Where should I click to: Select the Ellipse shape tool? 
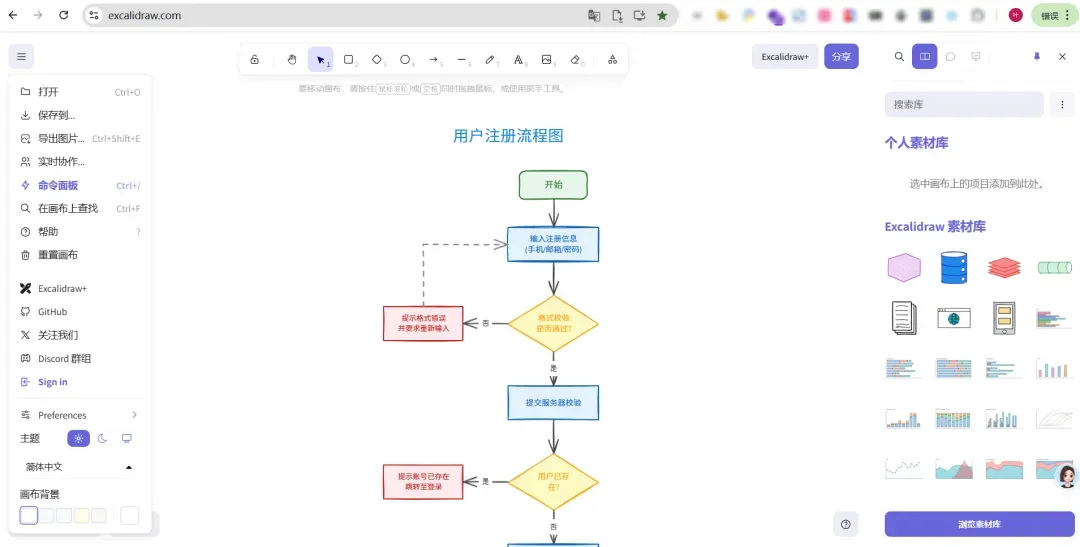coord(405,60)
